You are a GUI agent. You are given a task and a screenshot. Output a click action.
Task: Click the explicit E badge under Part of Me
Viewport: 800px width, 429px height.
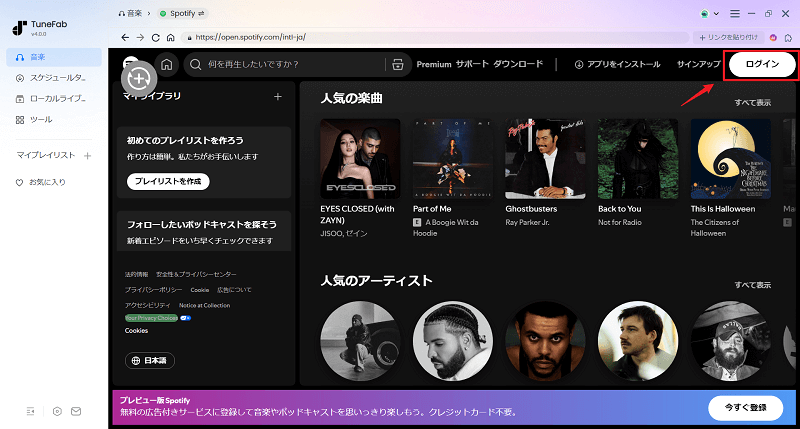click(417, 222)
